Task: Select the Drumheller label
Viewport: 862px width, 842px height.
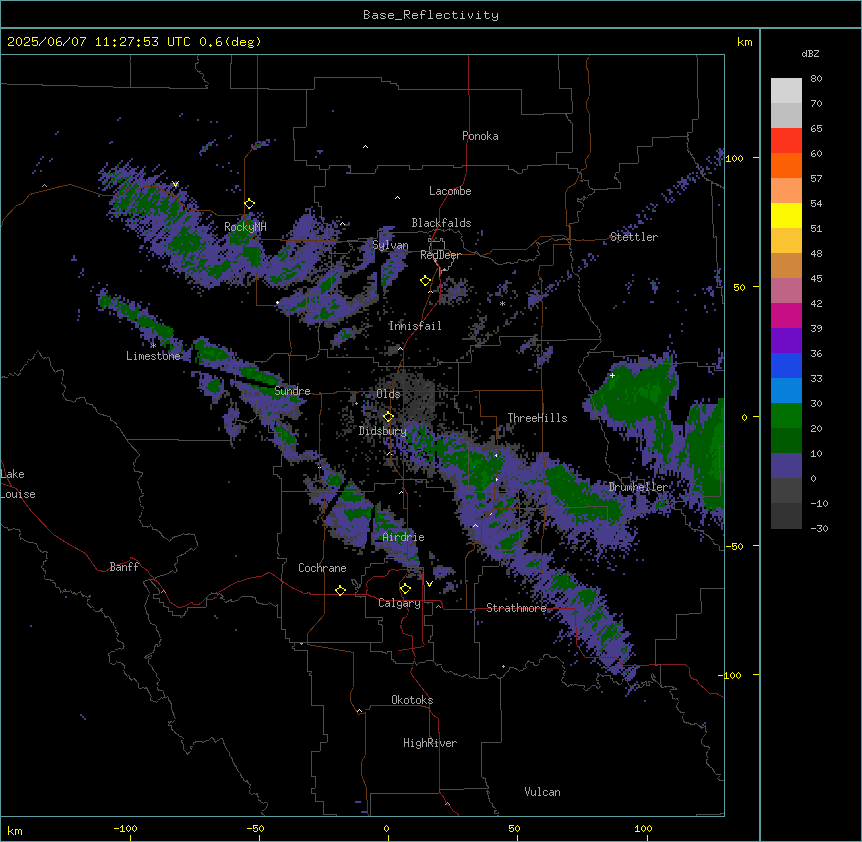Action: 638,487
